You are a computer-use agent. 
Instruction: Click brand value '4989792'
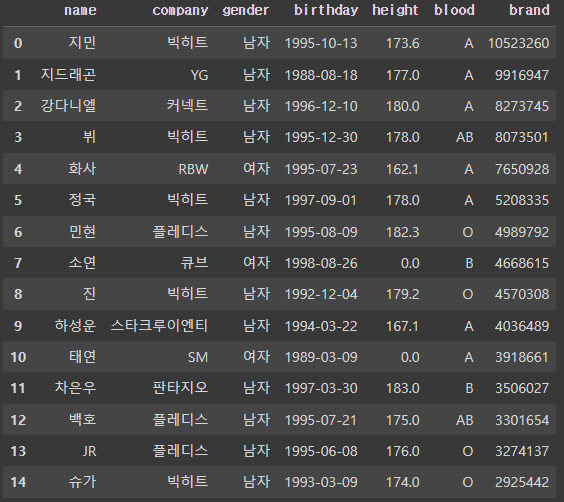tap(522, 232)
